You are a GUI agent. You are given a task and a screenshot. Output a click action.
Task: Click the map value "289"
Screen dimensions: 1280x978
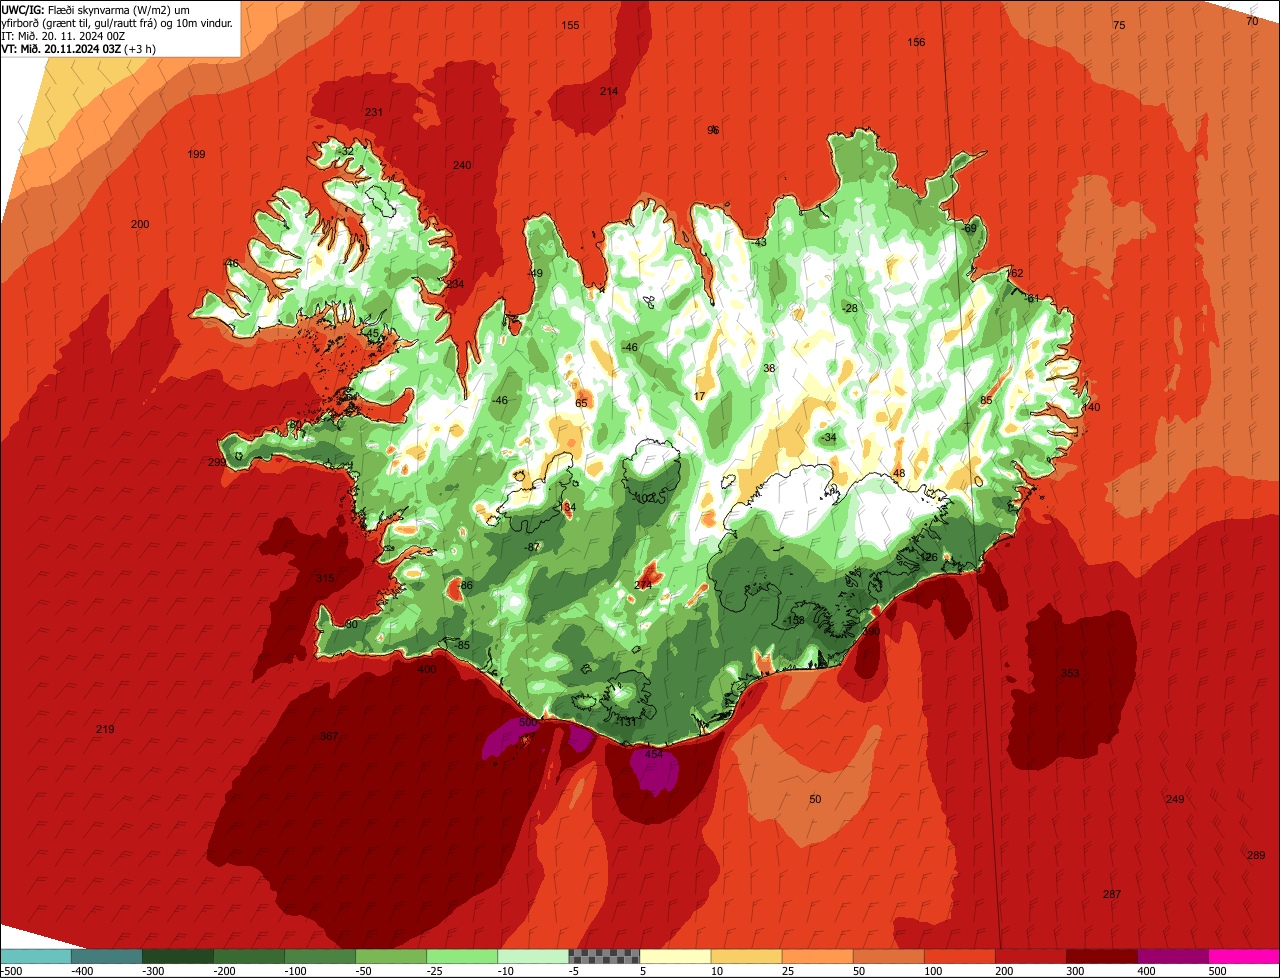pos(1256,855)
